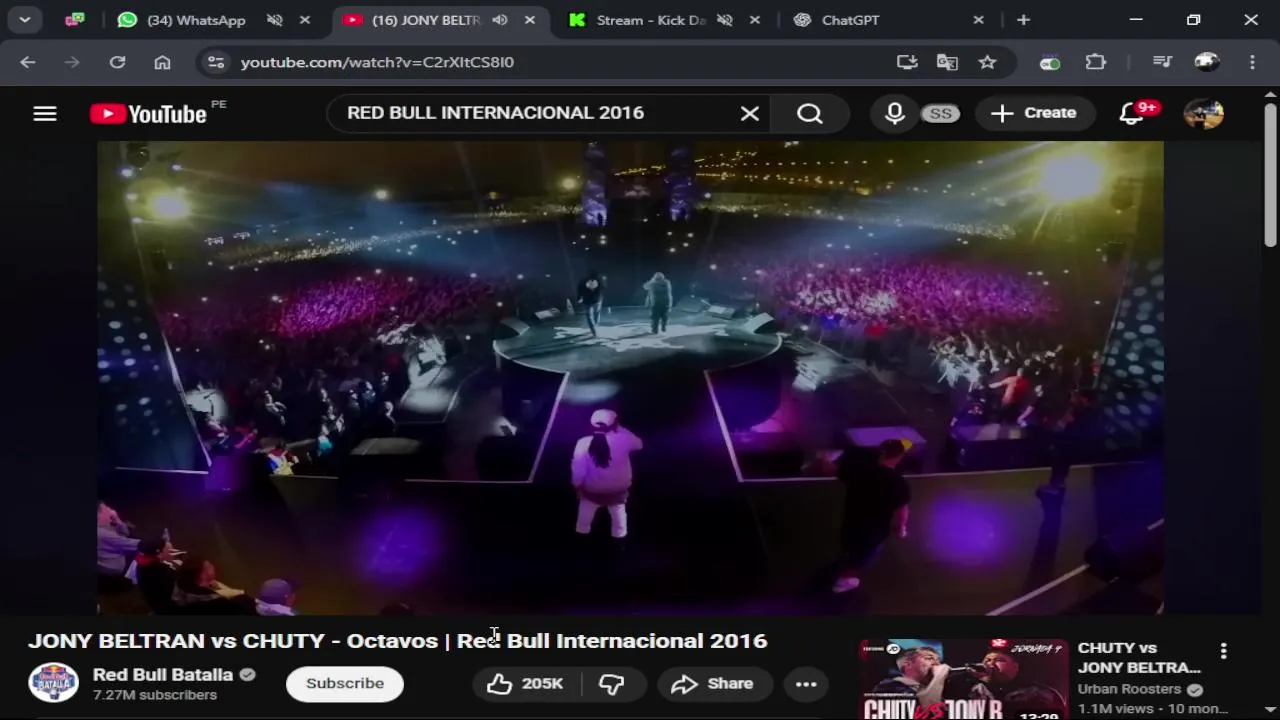Focus the youtube.com address bar URL
Viewport: 1280px width, 720px height.
click(377, 62)
